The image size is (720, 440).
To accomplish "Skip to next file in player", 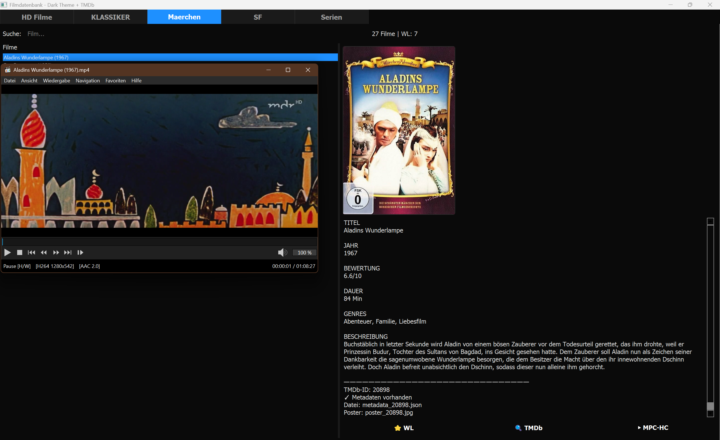I will click(x=68, y=252).
